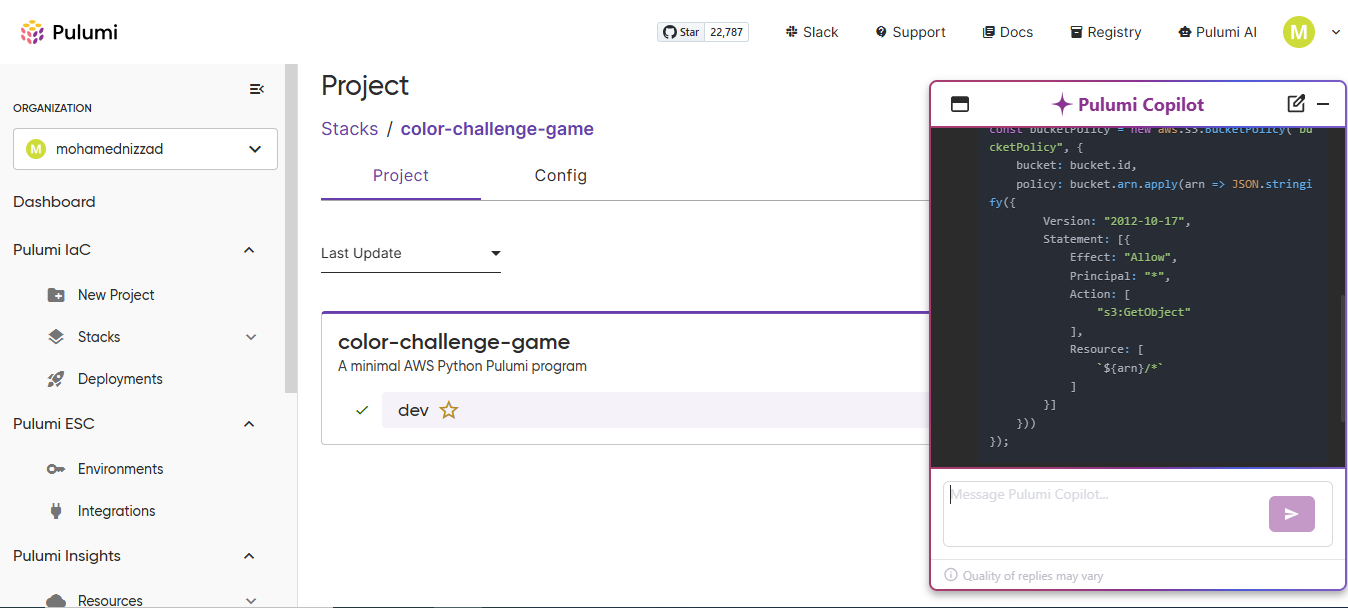Screen dimensions: 1348x608
Task: Open the mohamednizzad organization dropdown
Action: pyautogui.click(x=145, y=149)
